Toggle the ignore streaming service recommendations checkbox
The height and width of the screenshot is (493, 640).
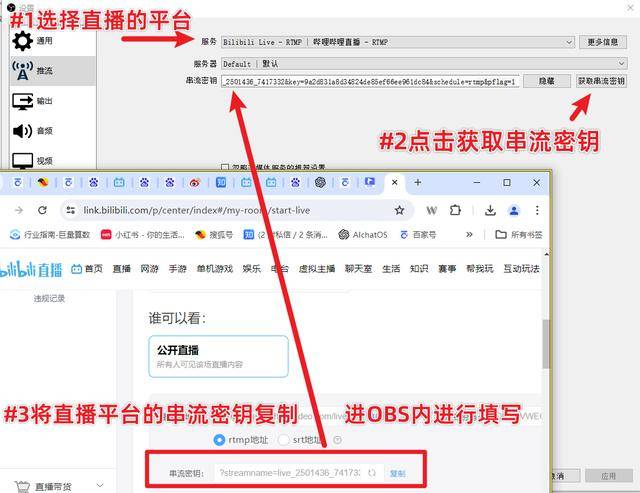coord(224,167)
